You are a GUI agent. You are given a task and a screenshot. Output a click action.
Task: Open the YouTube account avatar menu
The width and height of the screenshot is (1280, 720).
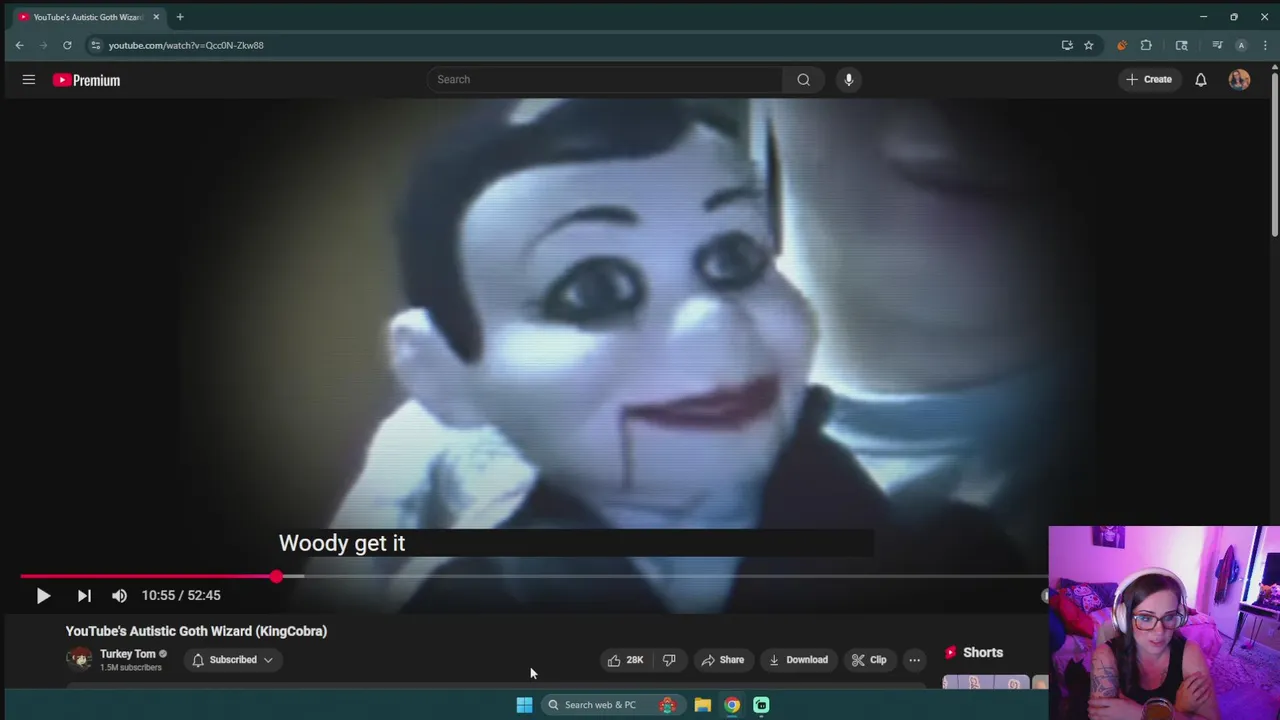click(1239, 80)
